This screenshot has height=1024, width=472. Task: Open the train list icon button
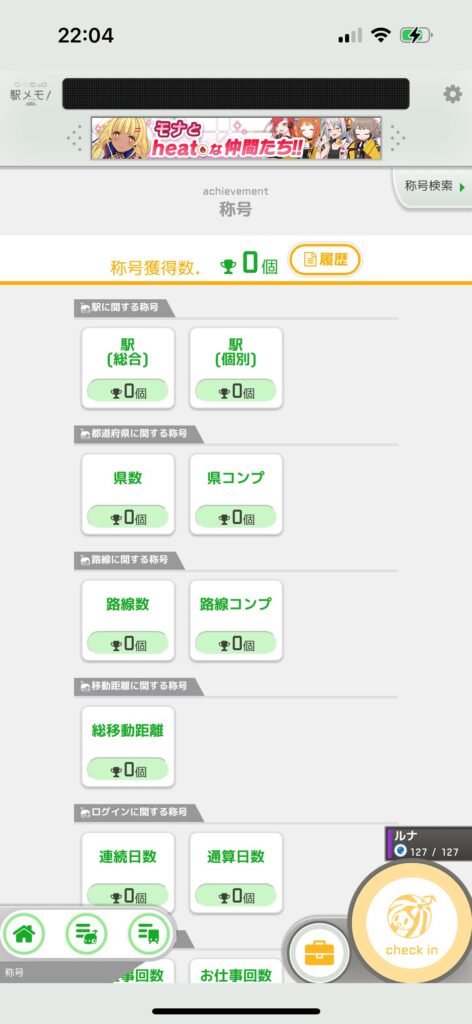[149, 935]
